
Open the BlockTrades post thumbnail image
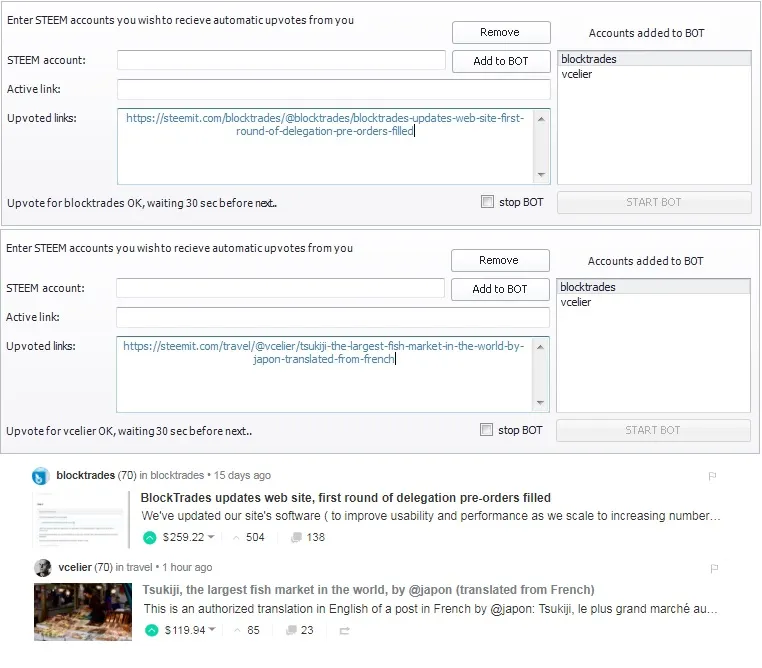click(x=80, y=520)
